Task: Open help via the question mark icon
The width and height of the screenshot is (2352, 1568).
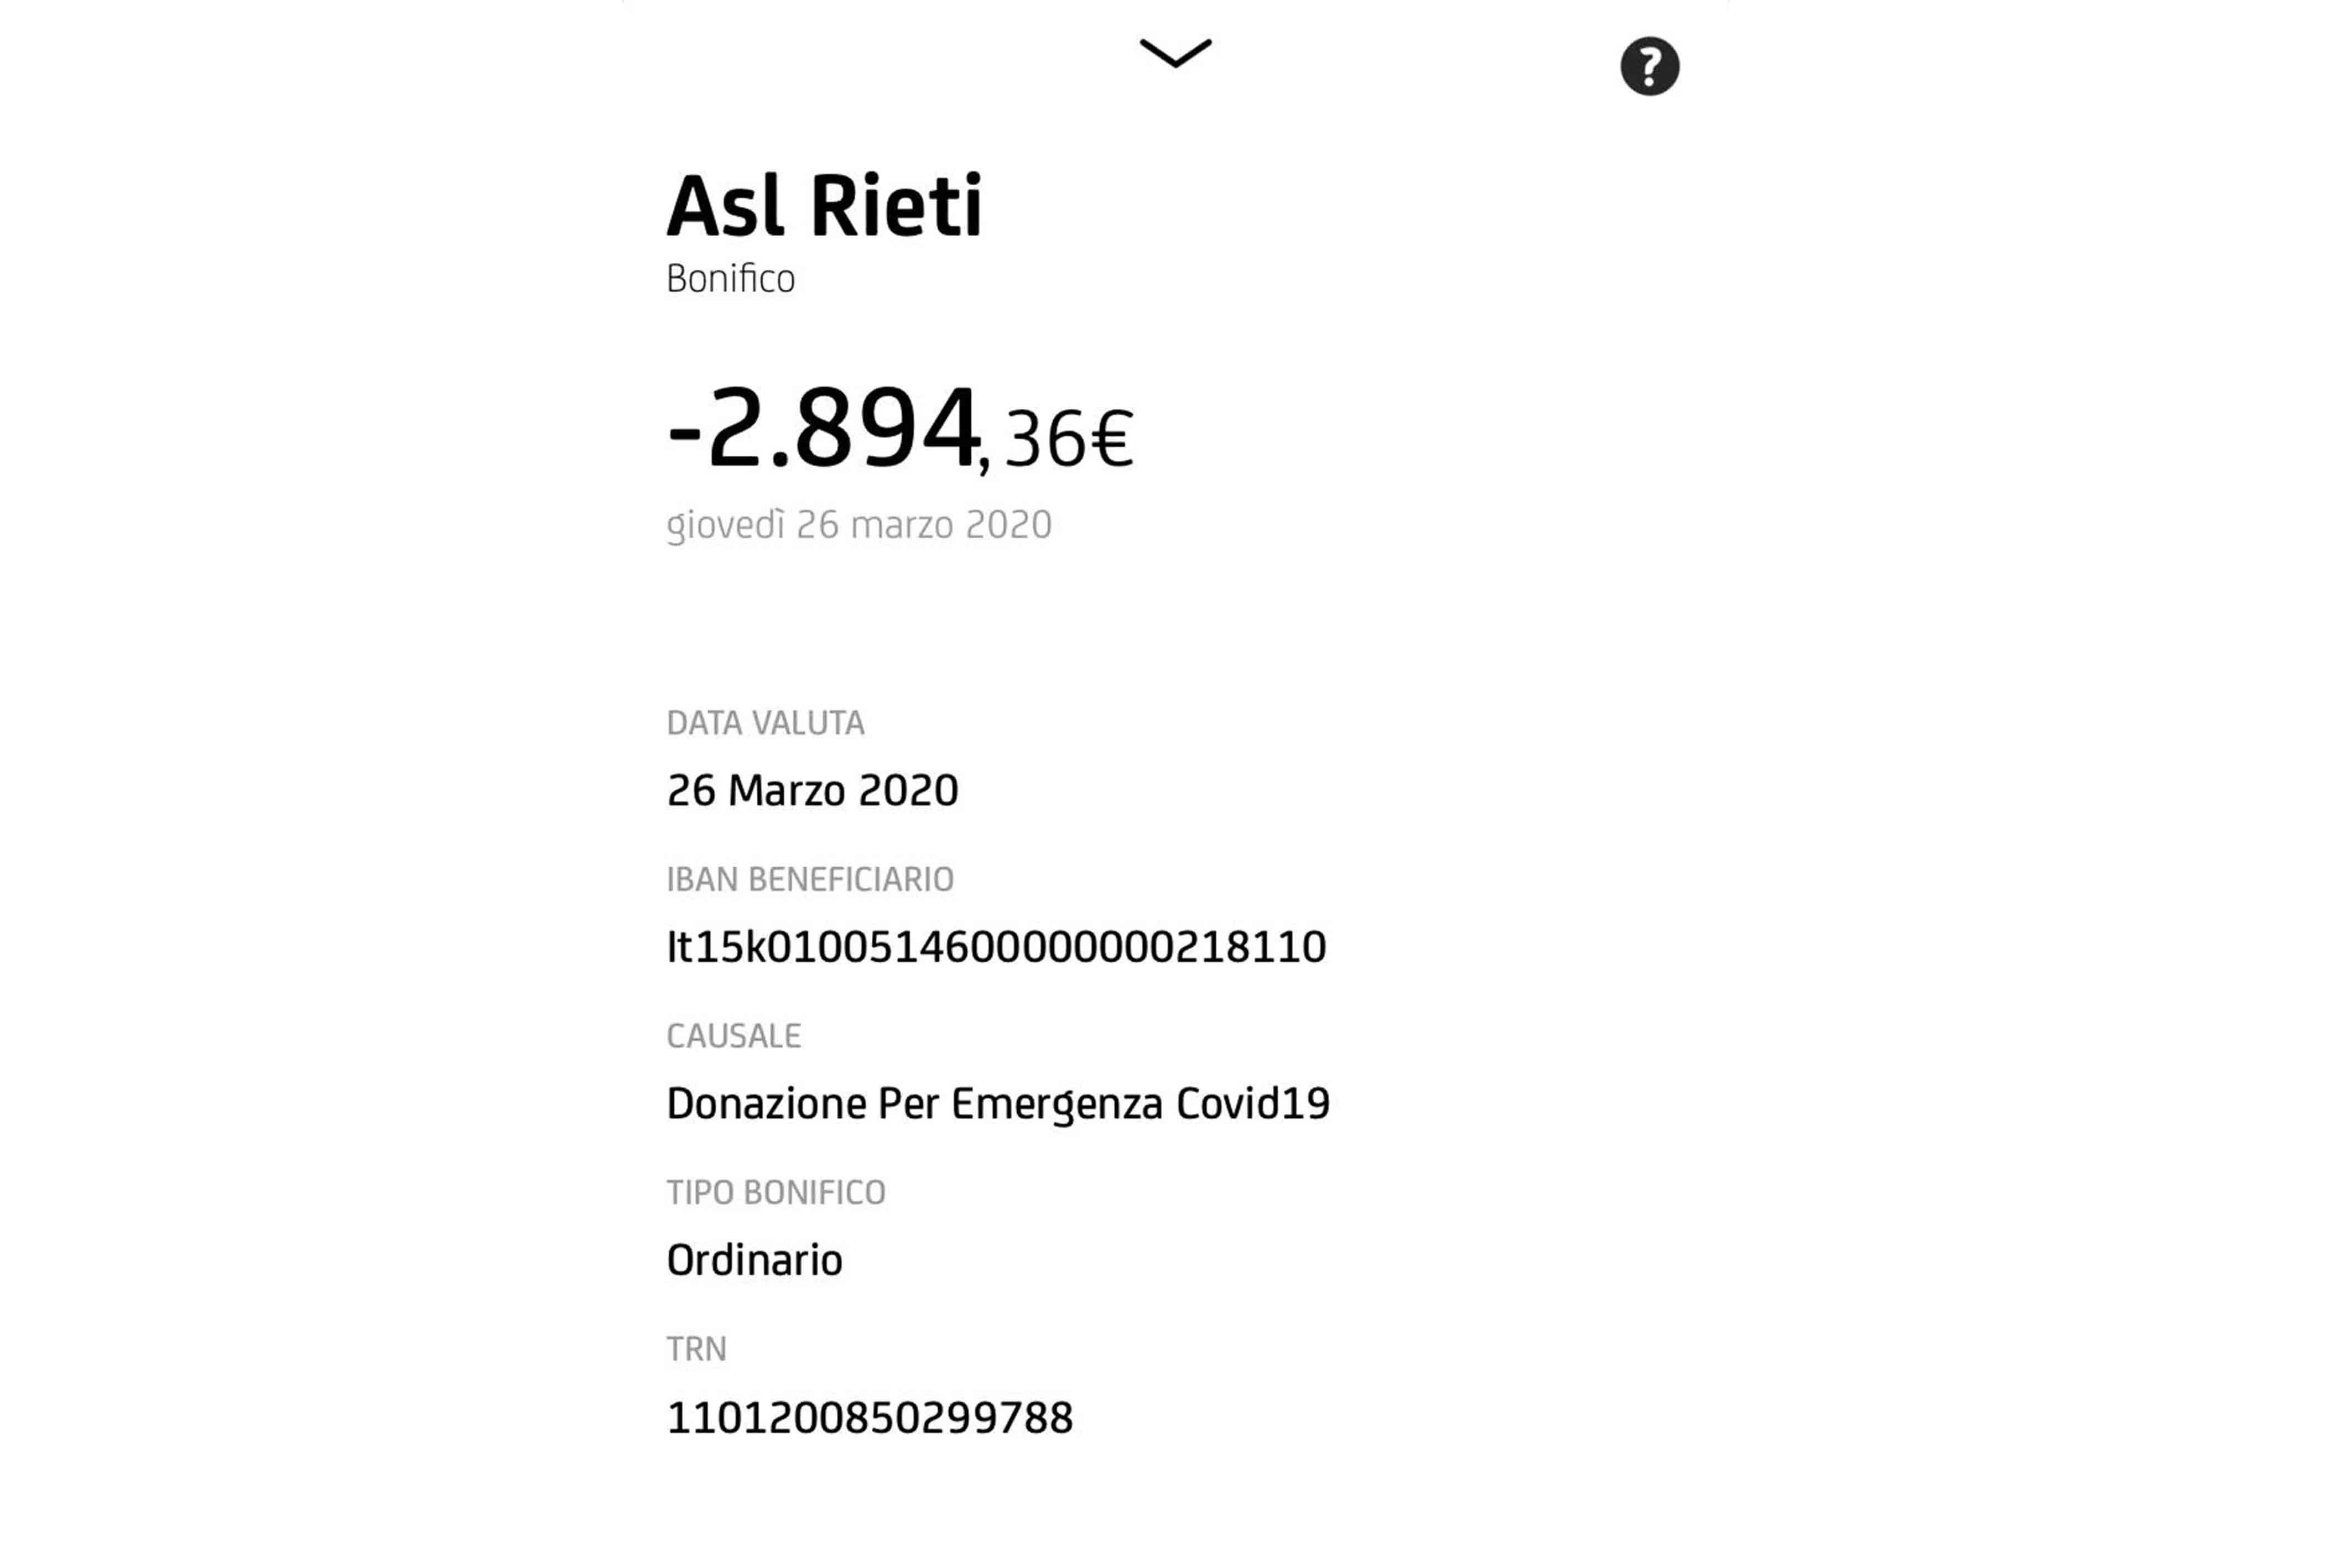Action: 1649,67
